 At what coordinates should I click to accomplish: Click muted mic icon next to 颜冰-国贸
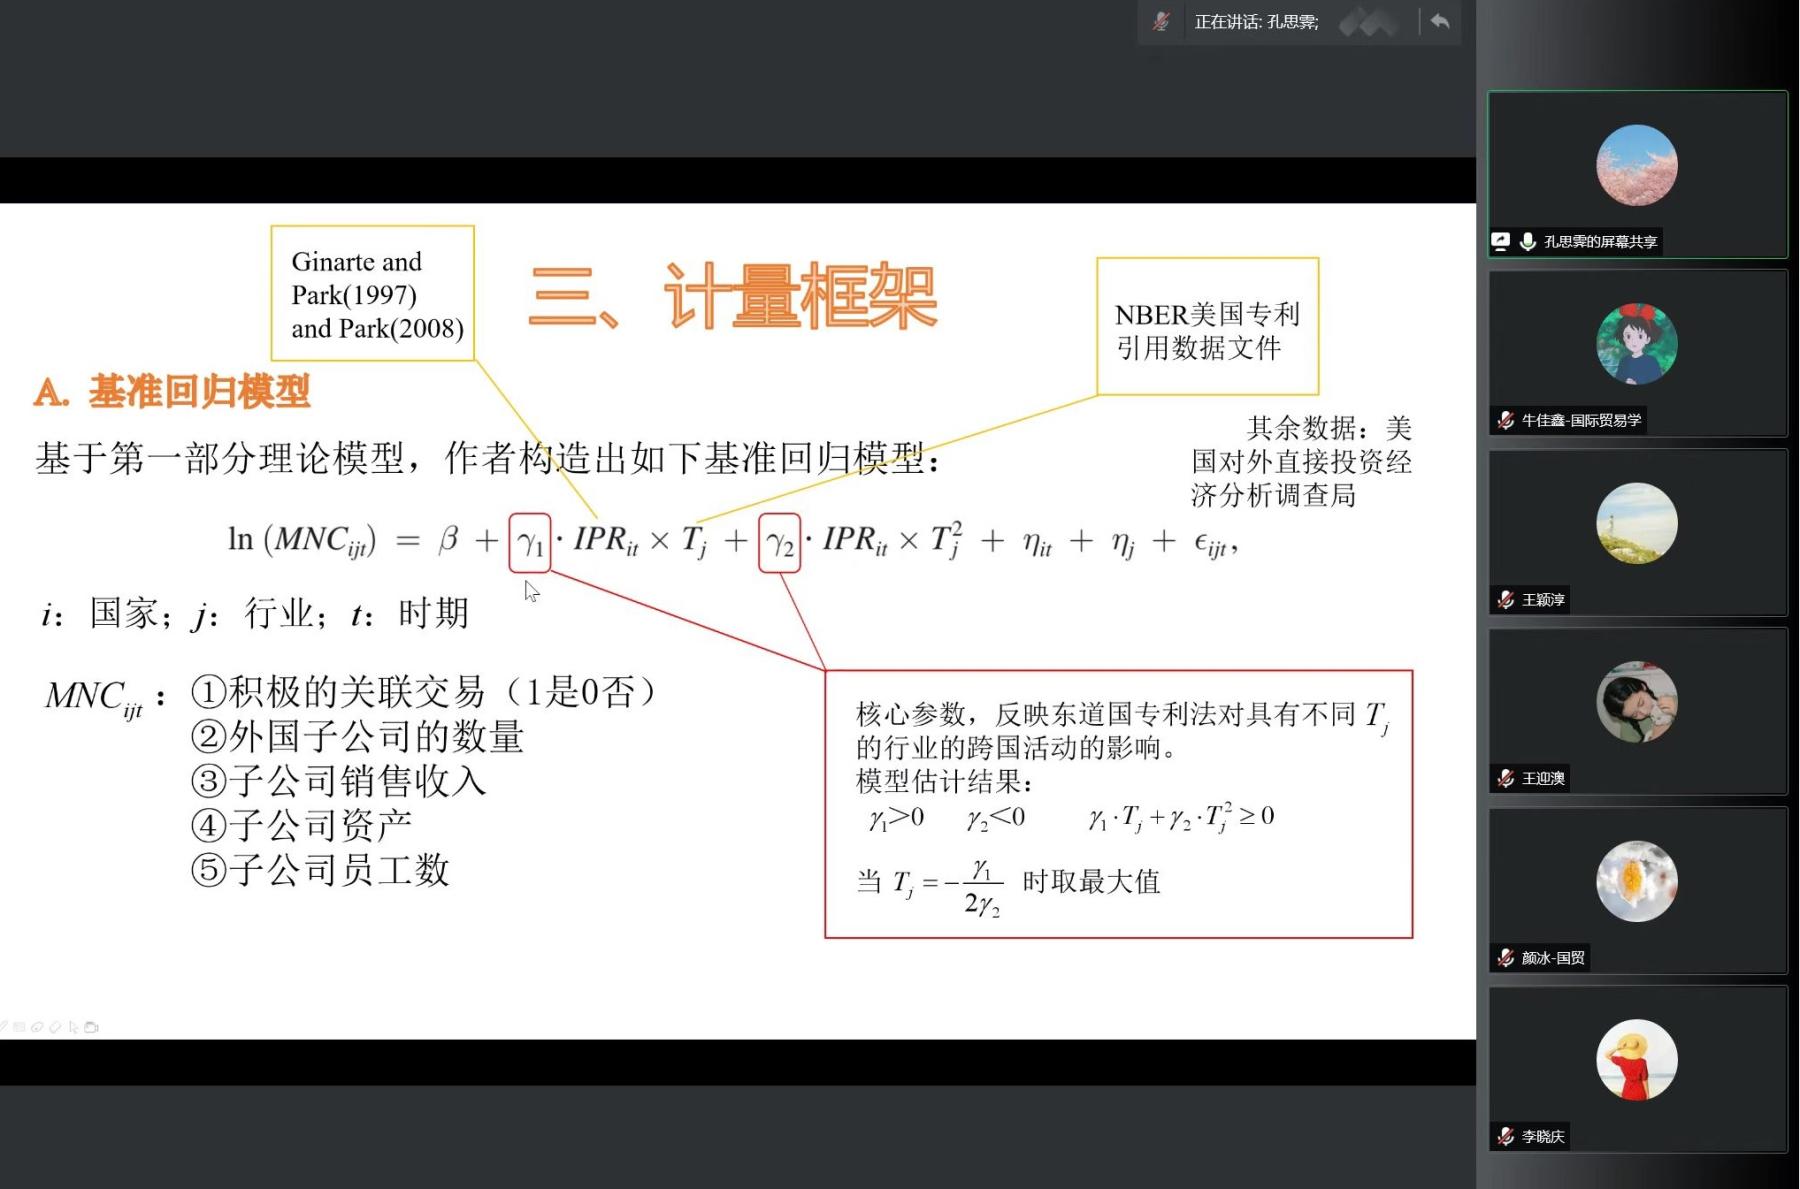click(x=1506, y=958)
